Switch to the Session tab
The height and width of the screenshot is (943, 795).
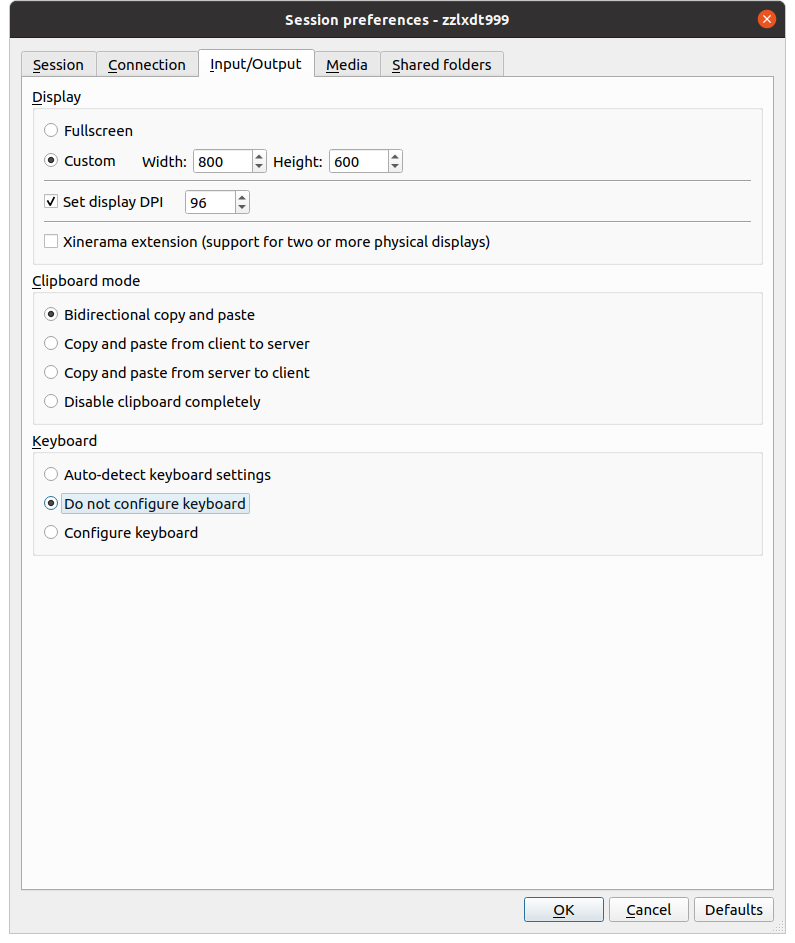click(x=58, y=65)
